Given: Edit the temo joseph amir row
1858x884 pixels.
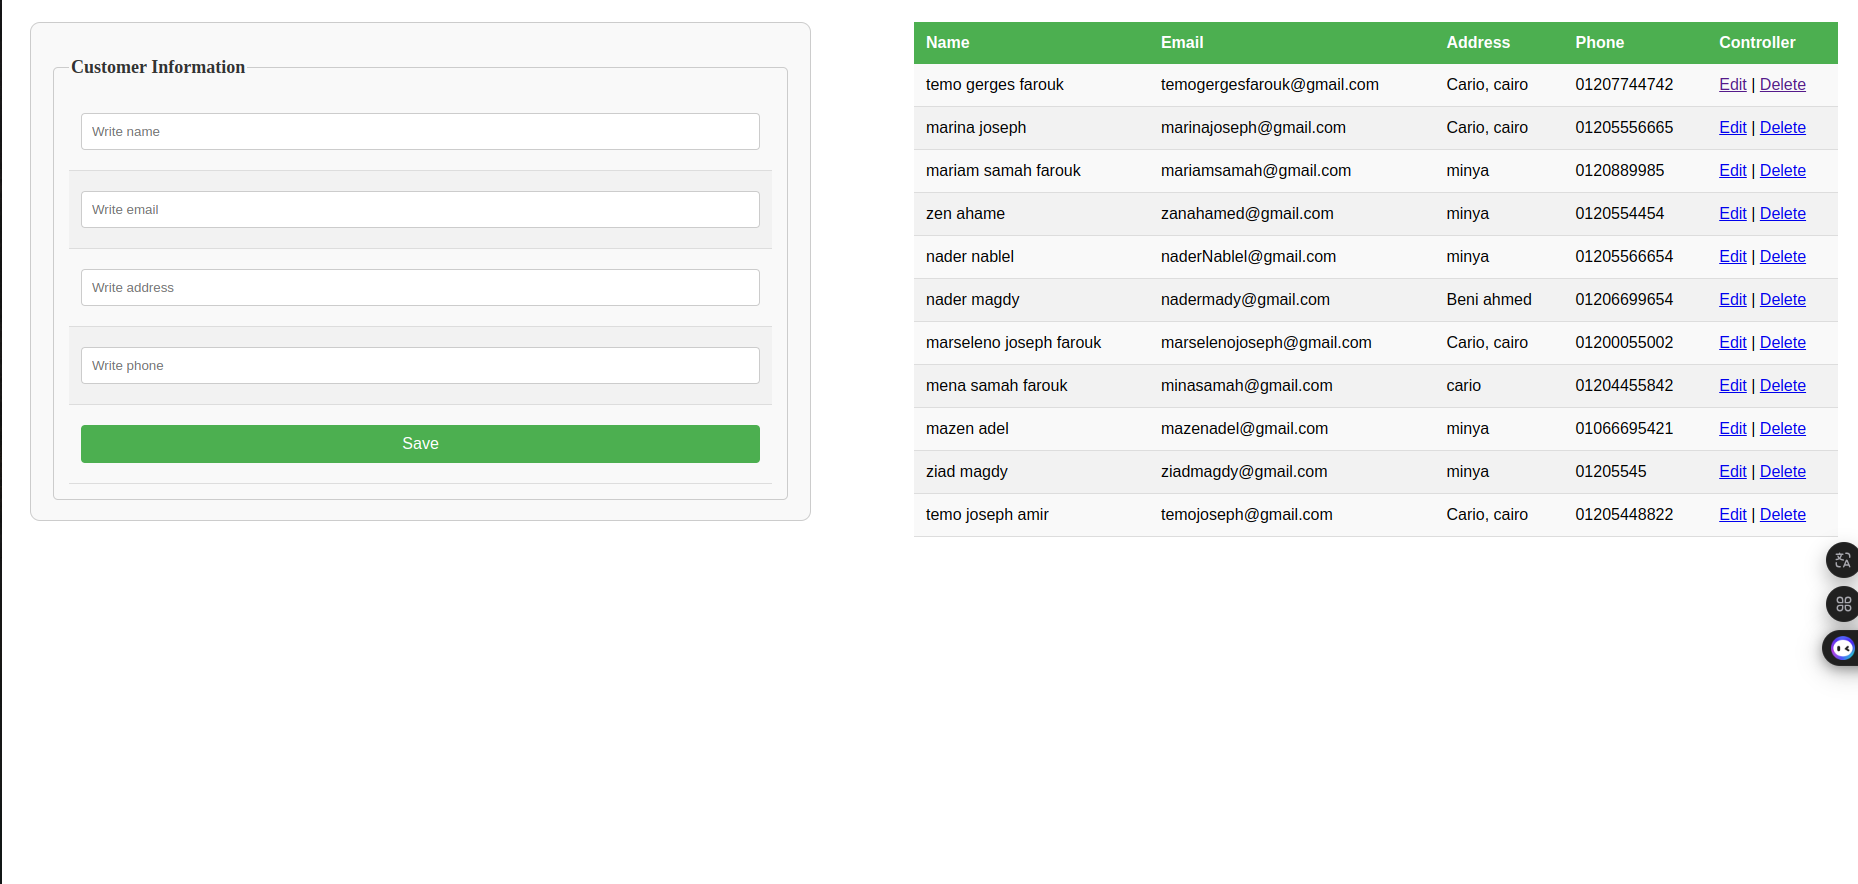Looking at the screenshot, I should click(1732, 515).
